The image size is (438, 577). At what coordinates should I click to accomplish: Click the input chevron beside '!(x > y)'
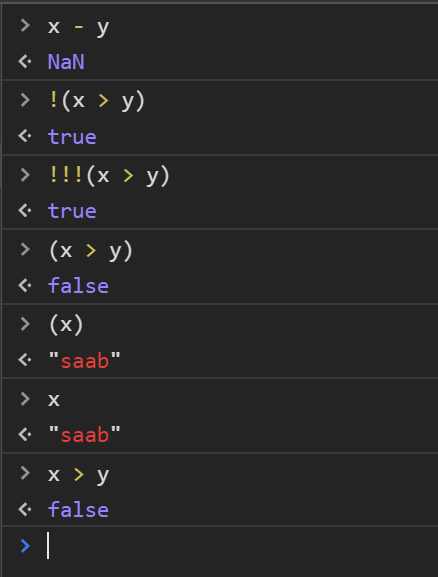point(25,100)
